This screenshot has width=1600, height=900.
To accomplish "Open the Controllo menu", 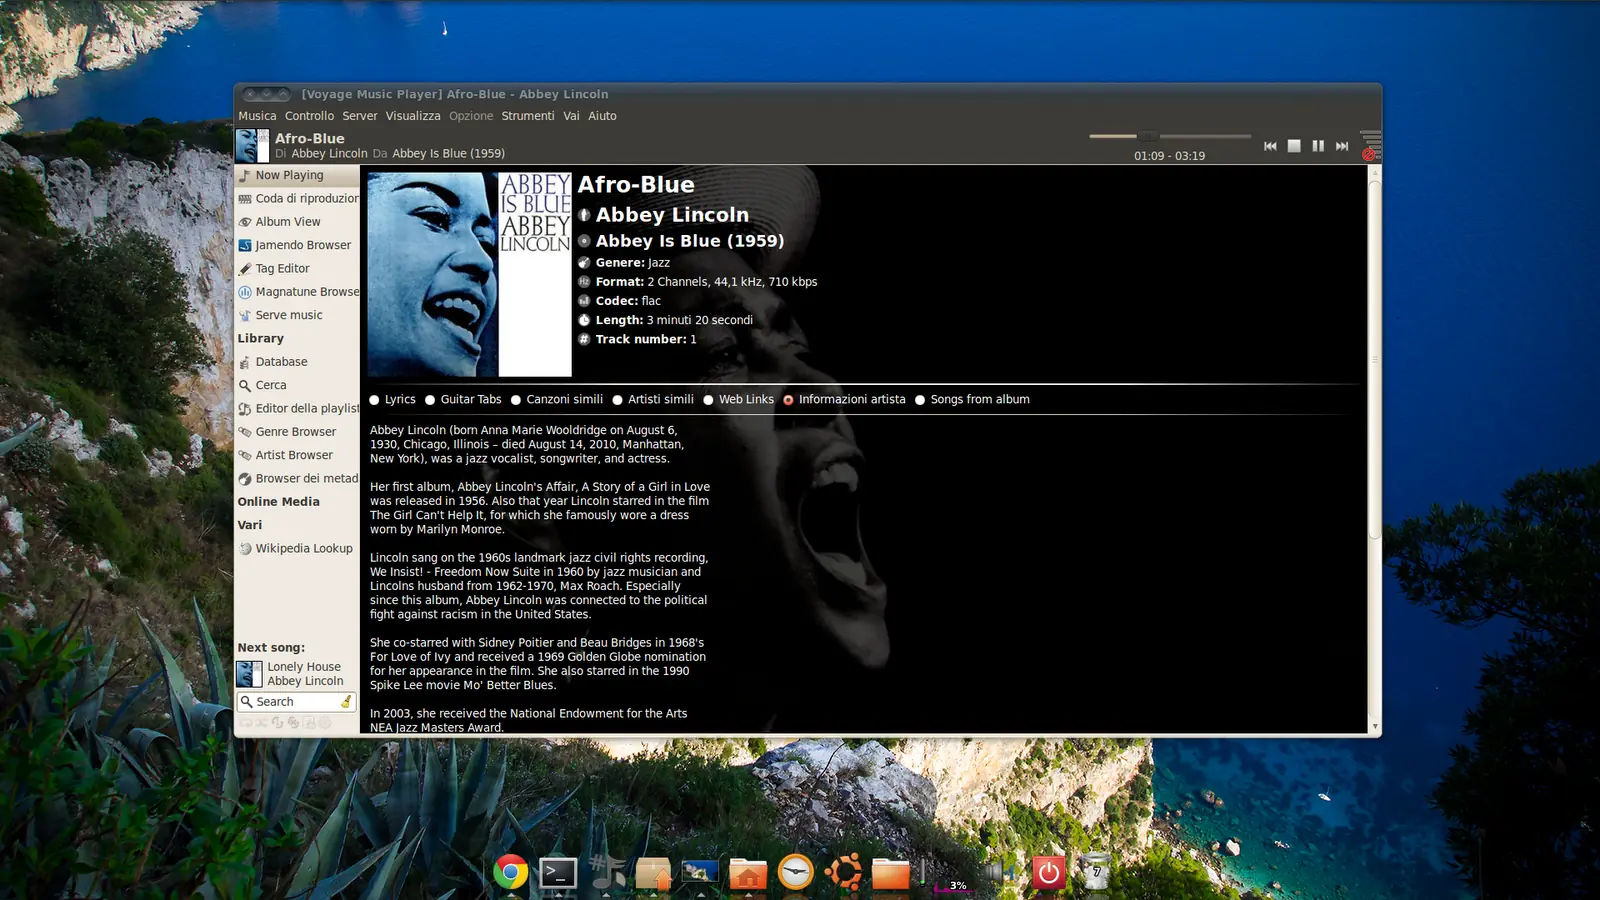I will [309, 116].
